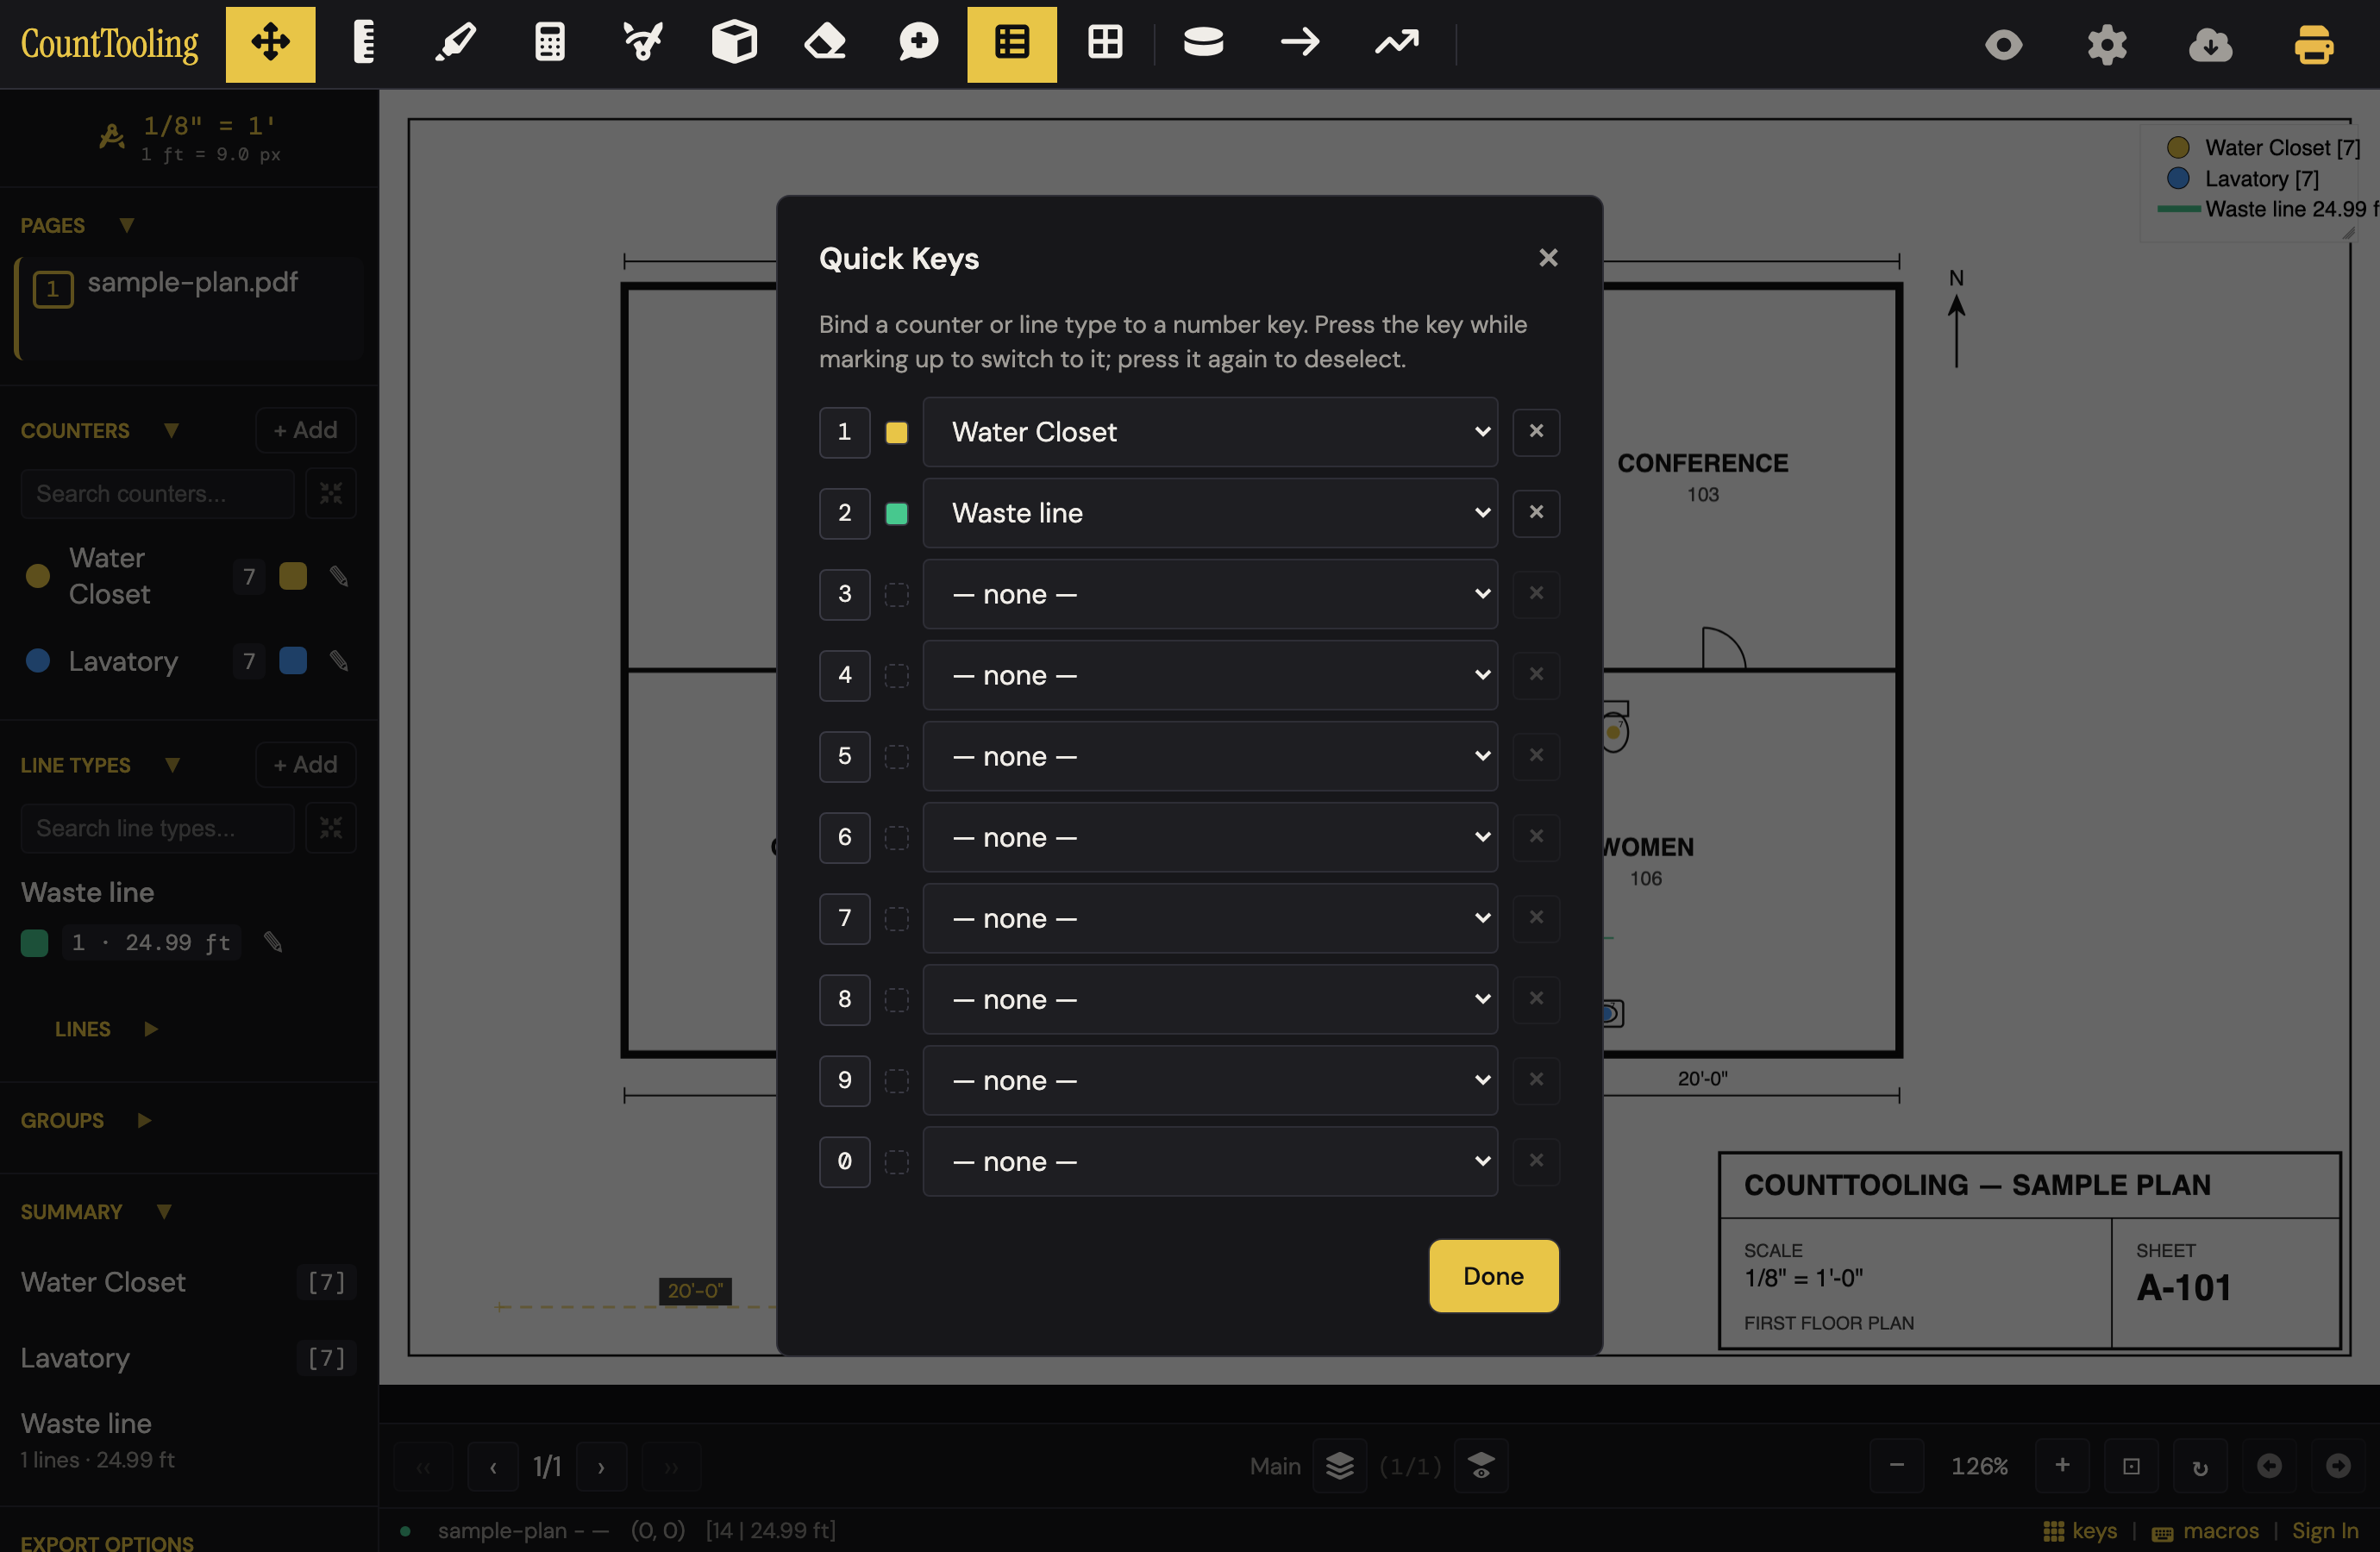2380x1552 pixels.
Task: Collapse the LINE TYPES section
Action: tap(172, 765)
